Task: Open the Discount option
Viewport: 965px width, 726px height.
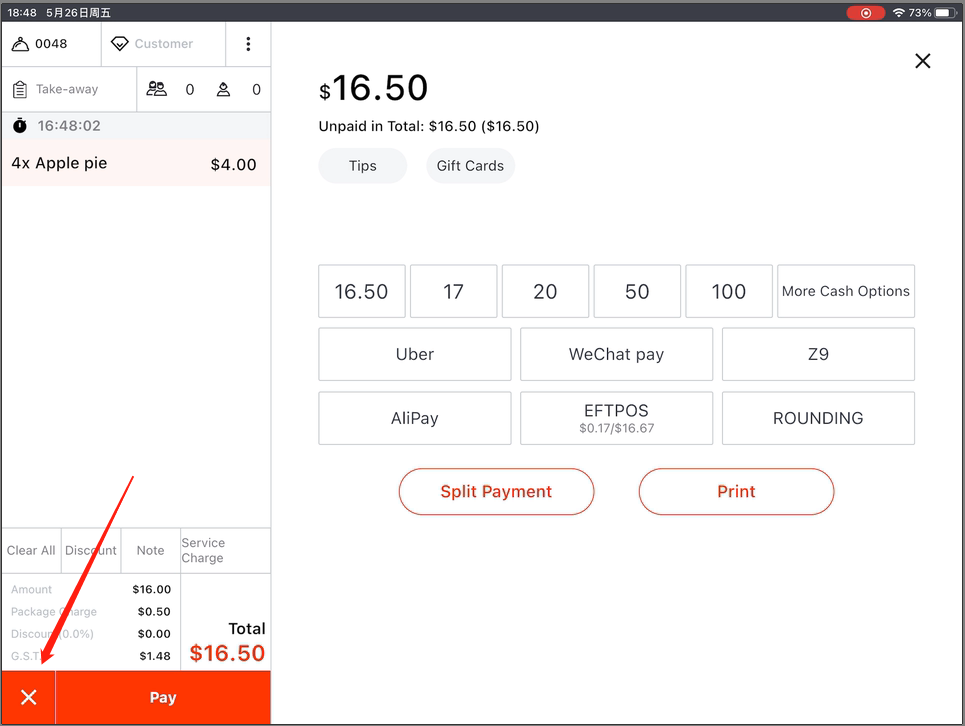Action: [91, 550]
